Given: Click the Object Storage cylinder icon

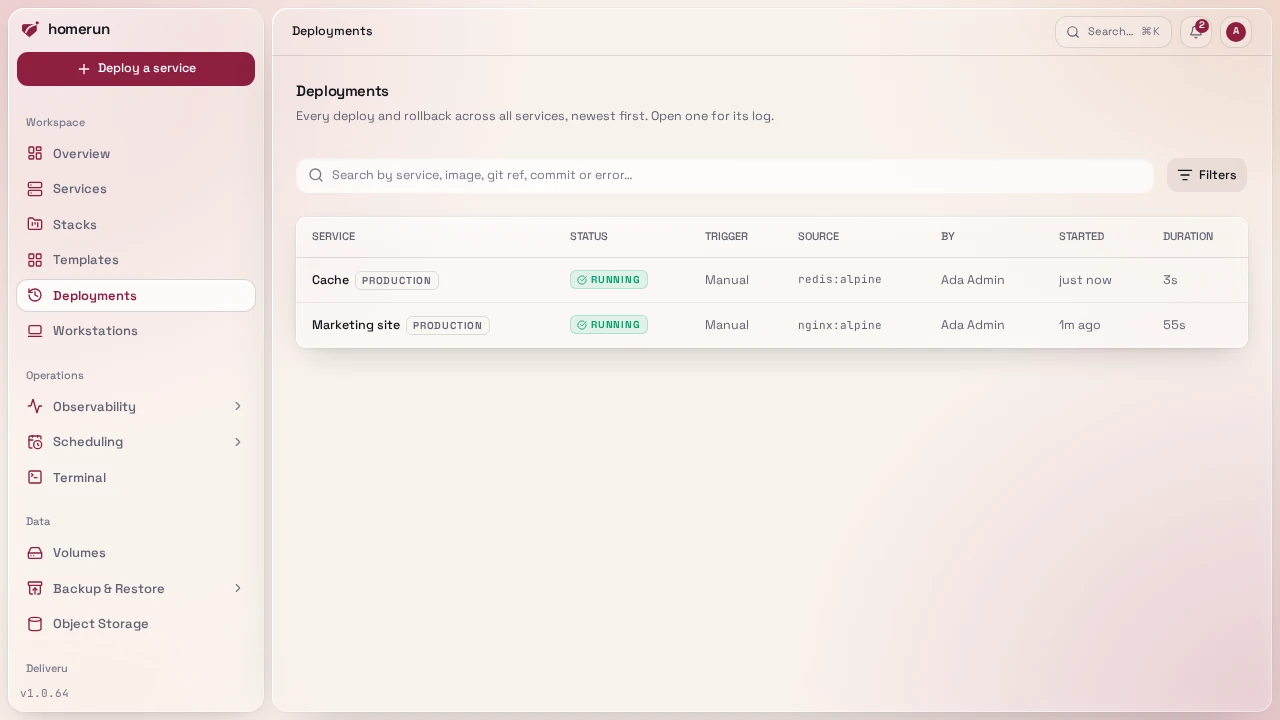Looking at the screenshot, I should pyautogui.click(x=35, y=624).
